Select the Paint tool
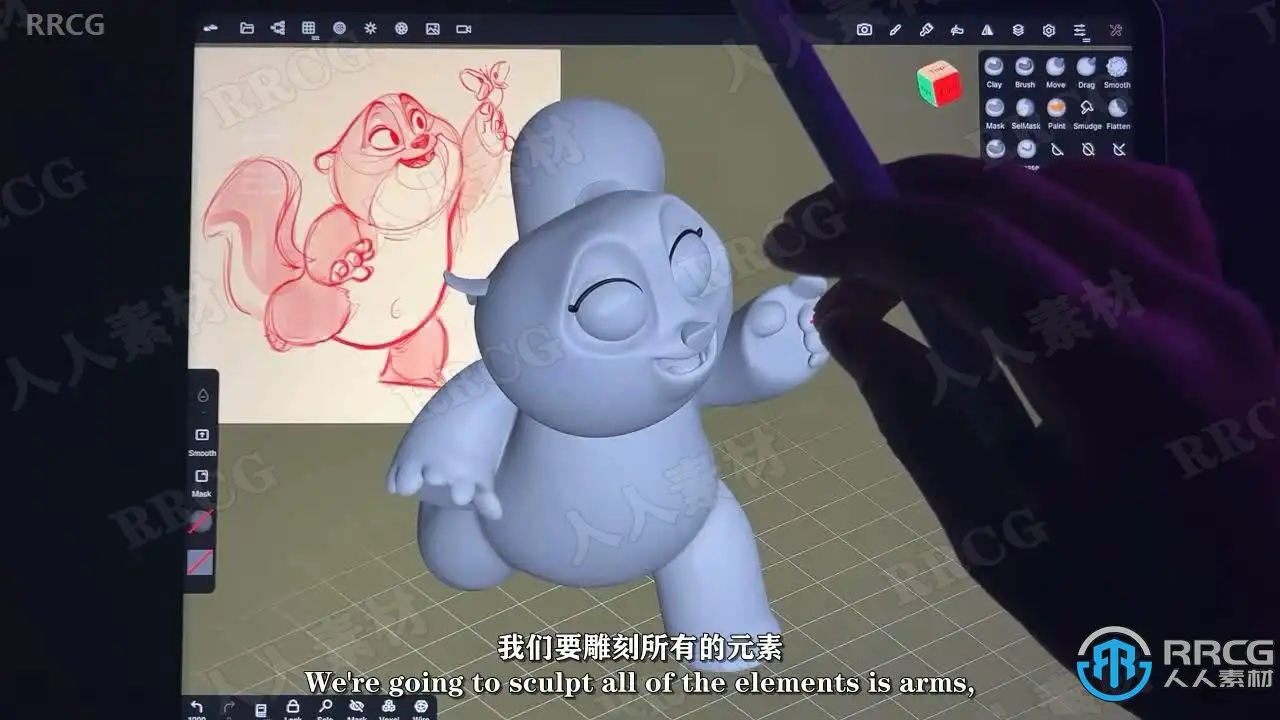This screenshot has height=720, width=1280. (x=1056, y=113)
